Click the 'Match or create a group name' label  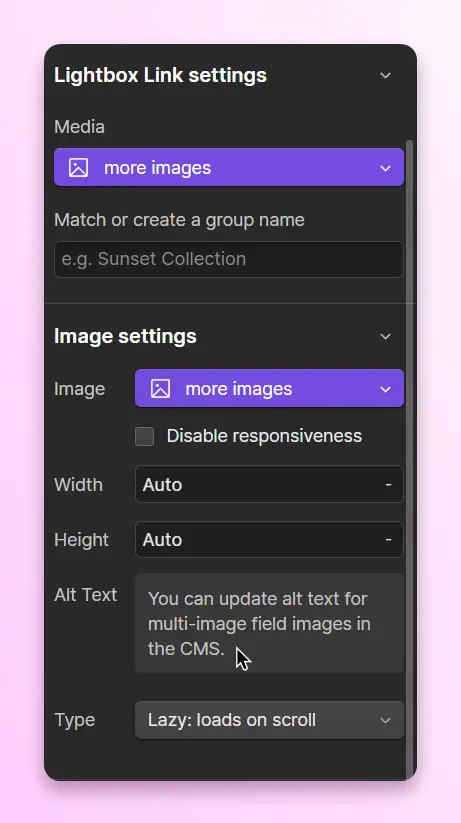point(179,220)
